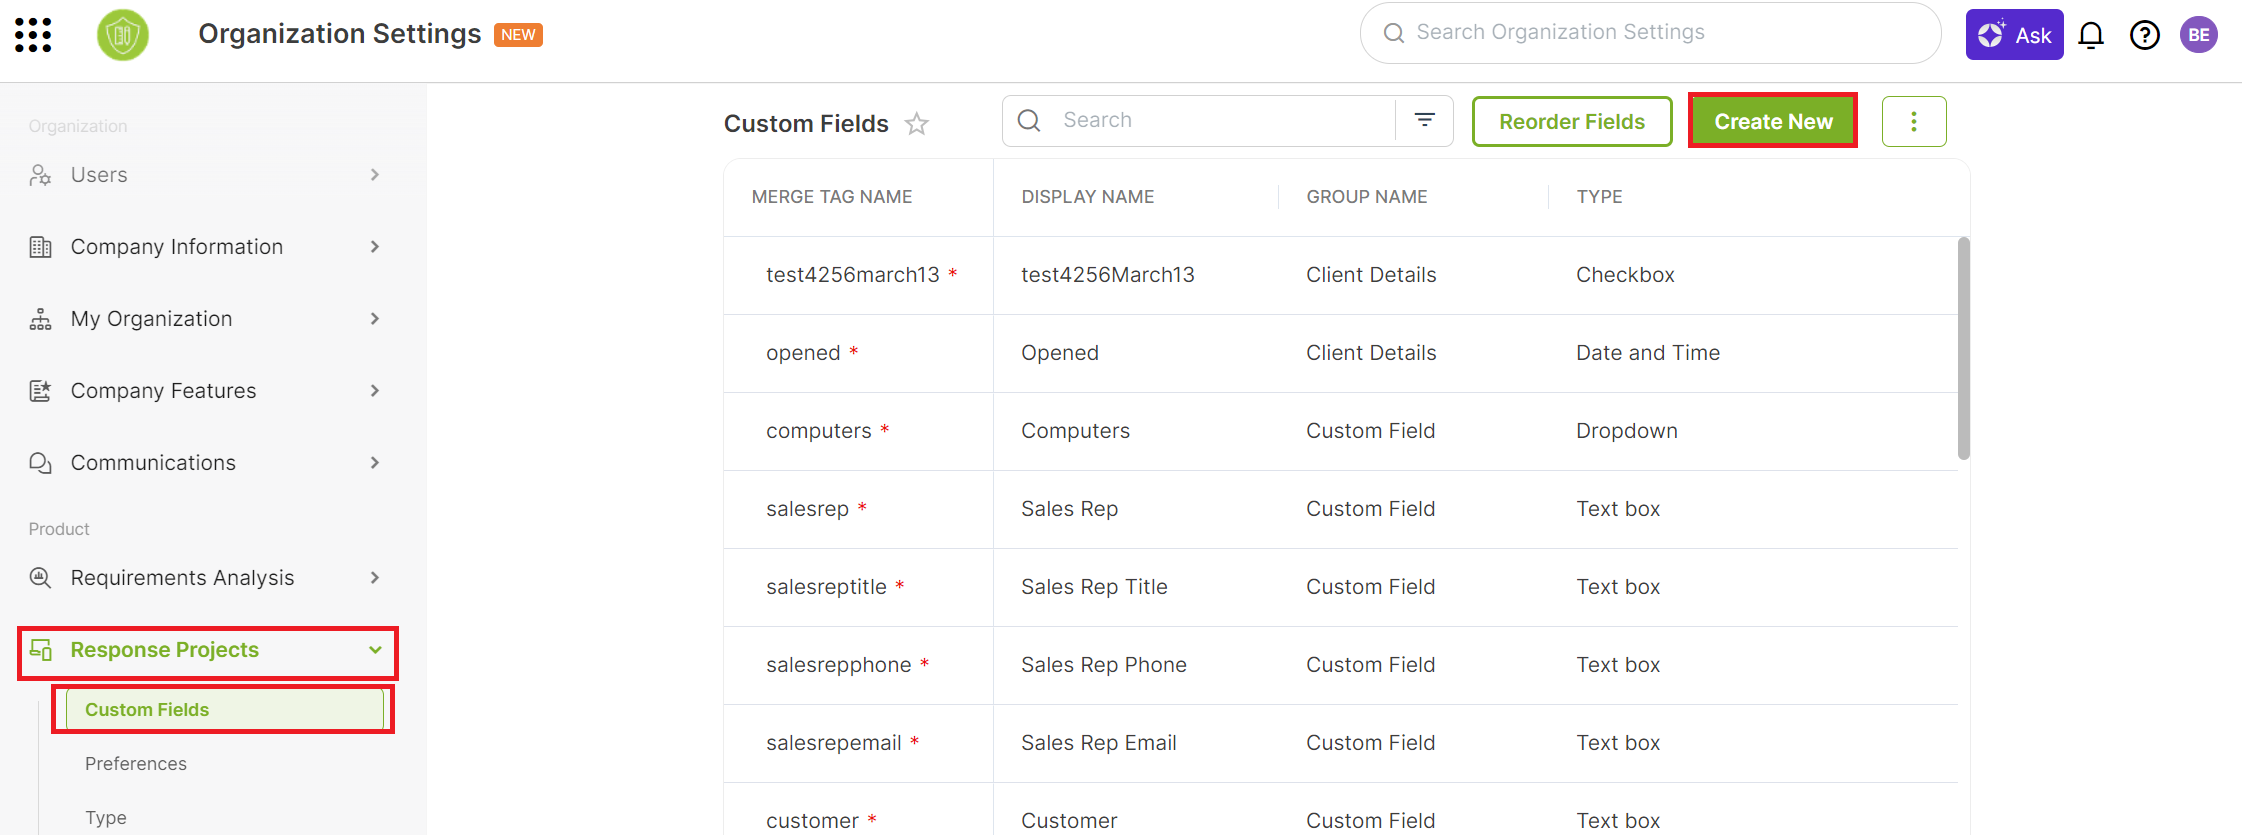2242x835 pixels.
Task: Click the Company Features icon
Action: (x=40, y=391)
